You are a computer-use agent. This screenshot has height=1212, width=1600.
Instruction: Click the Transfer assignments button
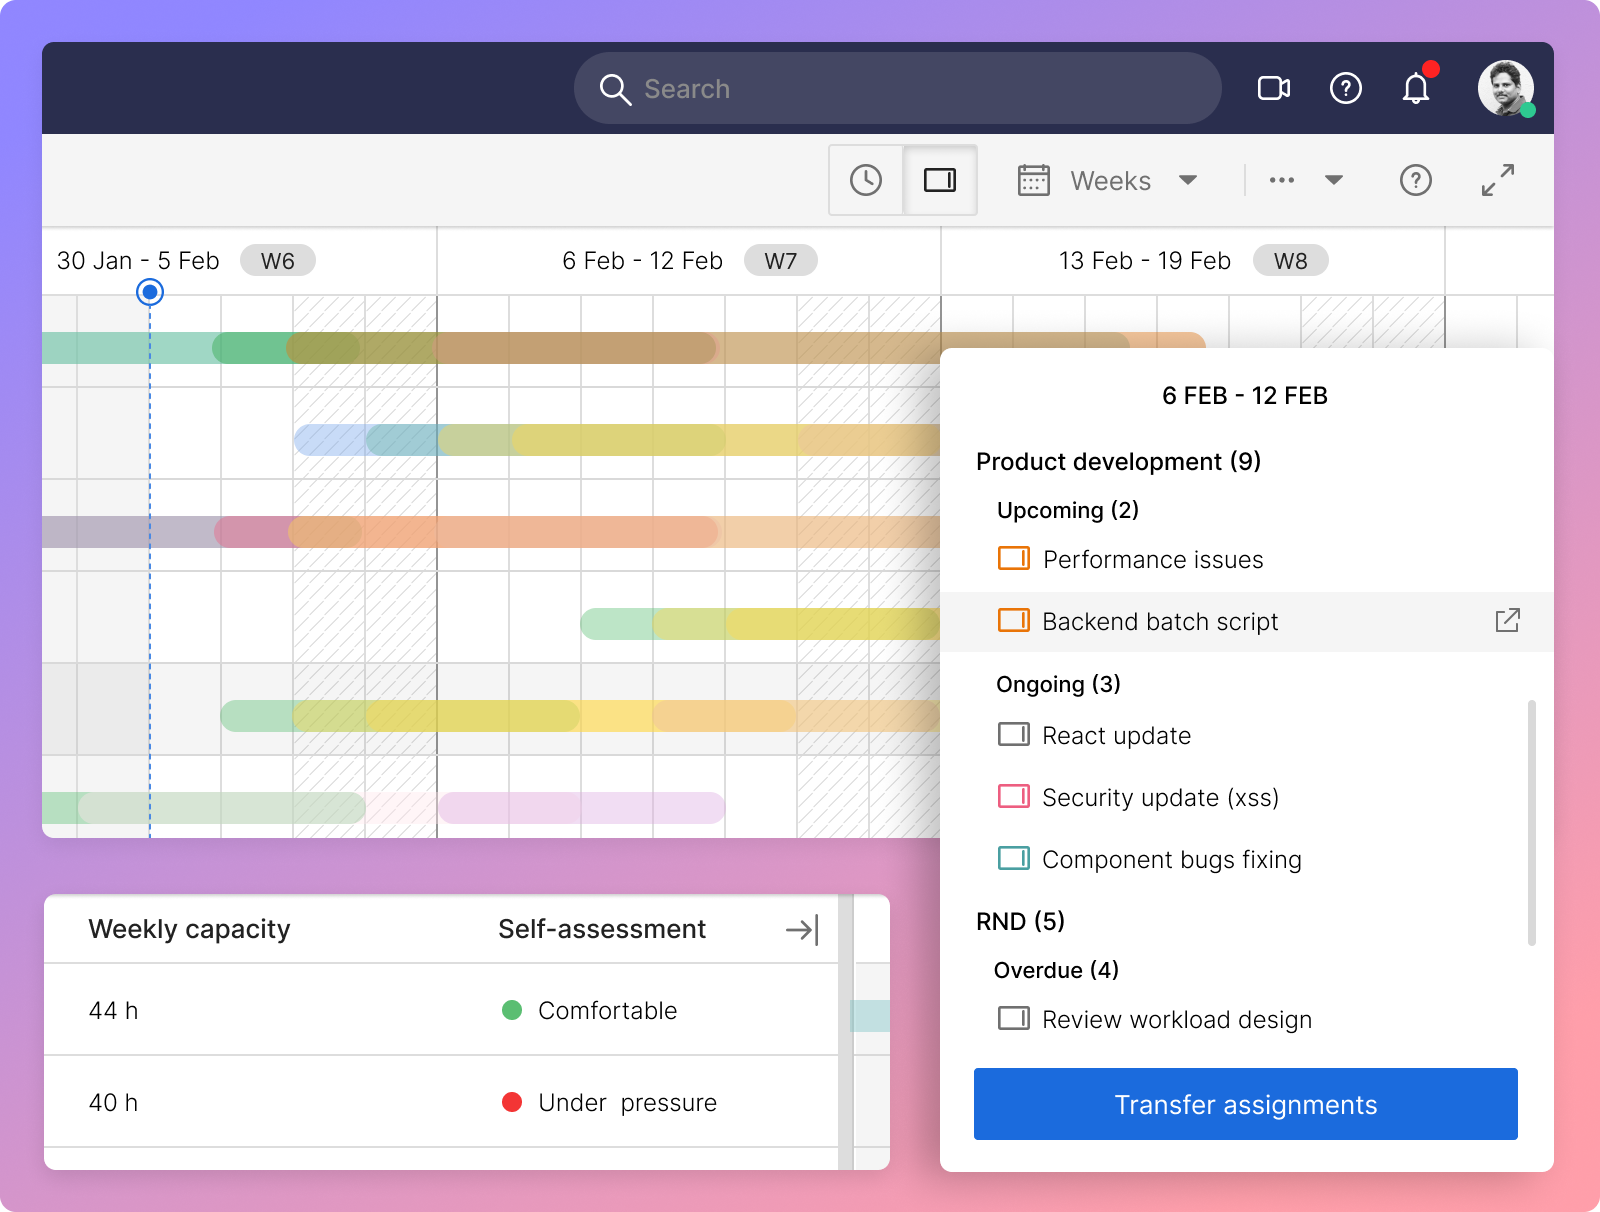[1245, 1104]
